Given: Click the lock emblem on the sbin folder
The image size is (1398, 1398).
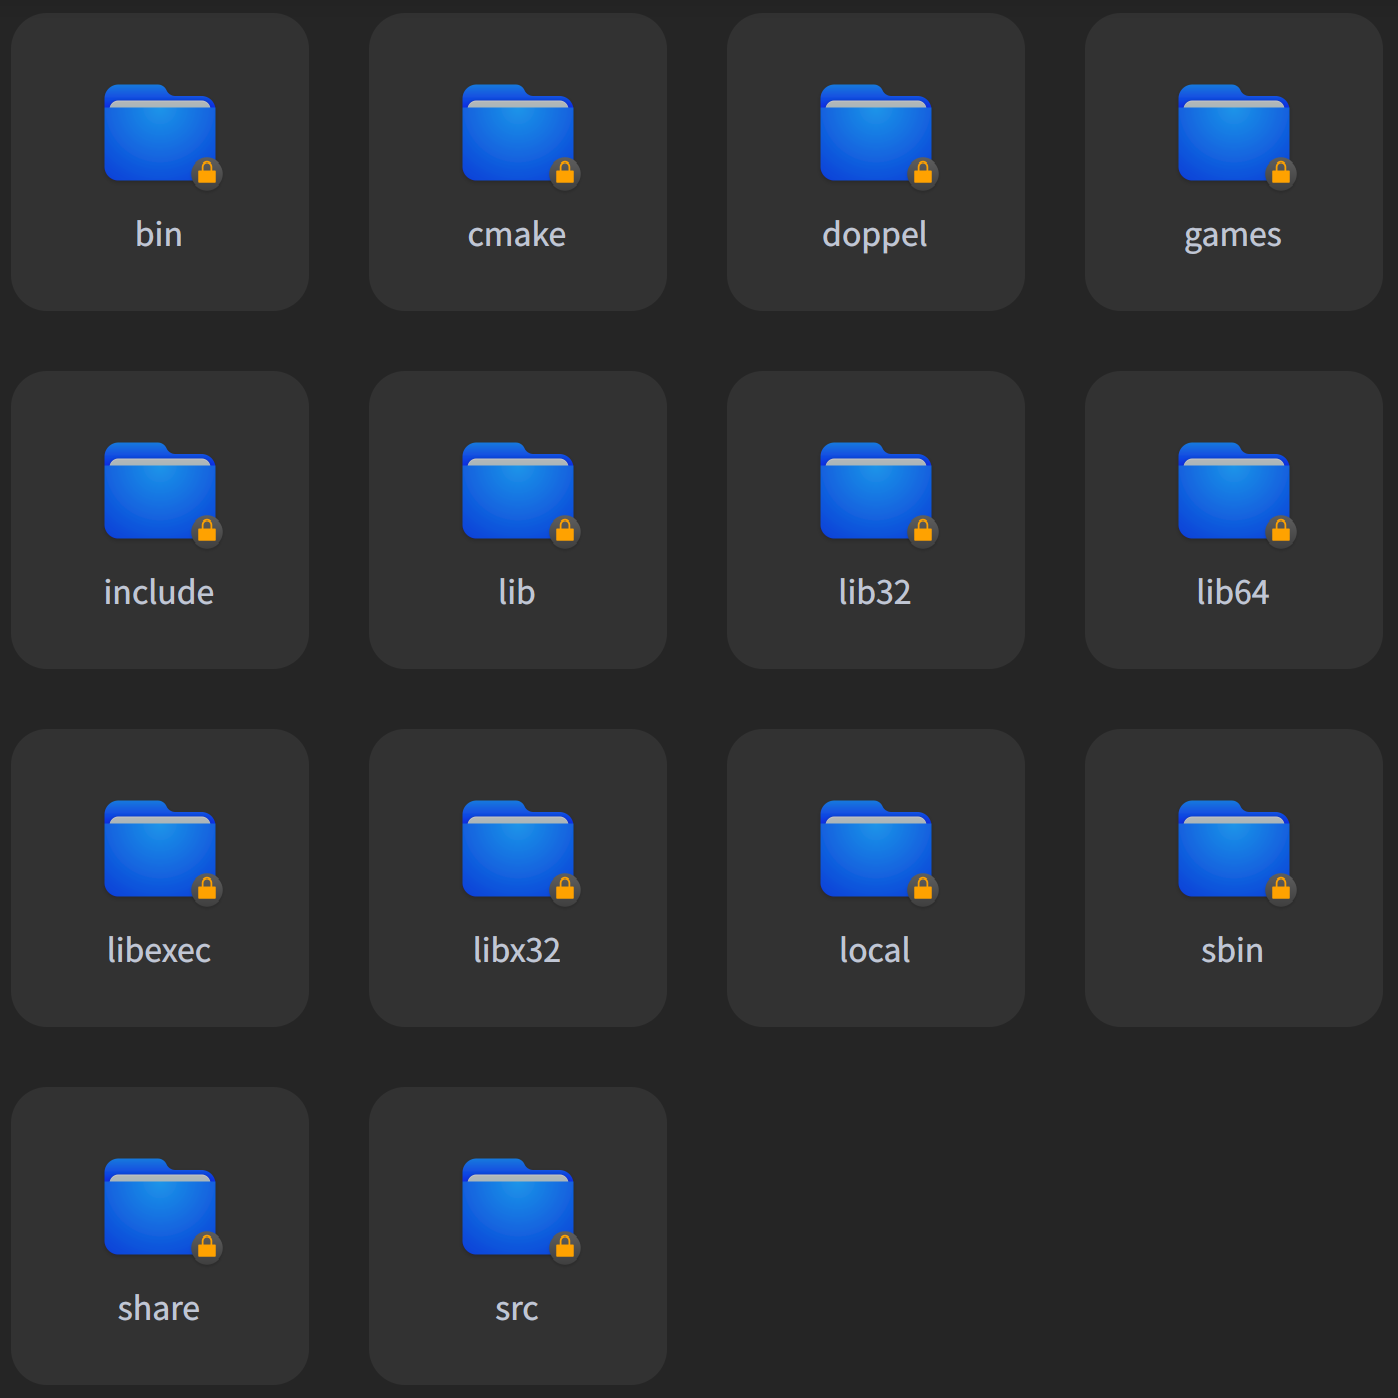Looking at the screenshot, I should tap(1281, 889).
